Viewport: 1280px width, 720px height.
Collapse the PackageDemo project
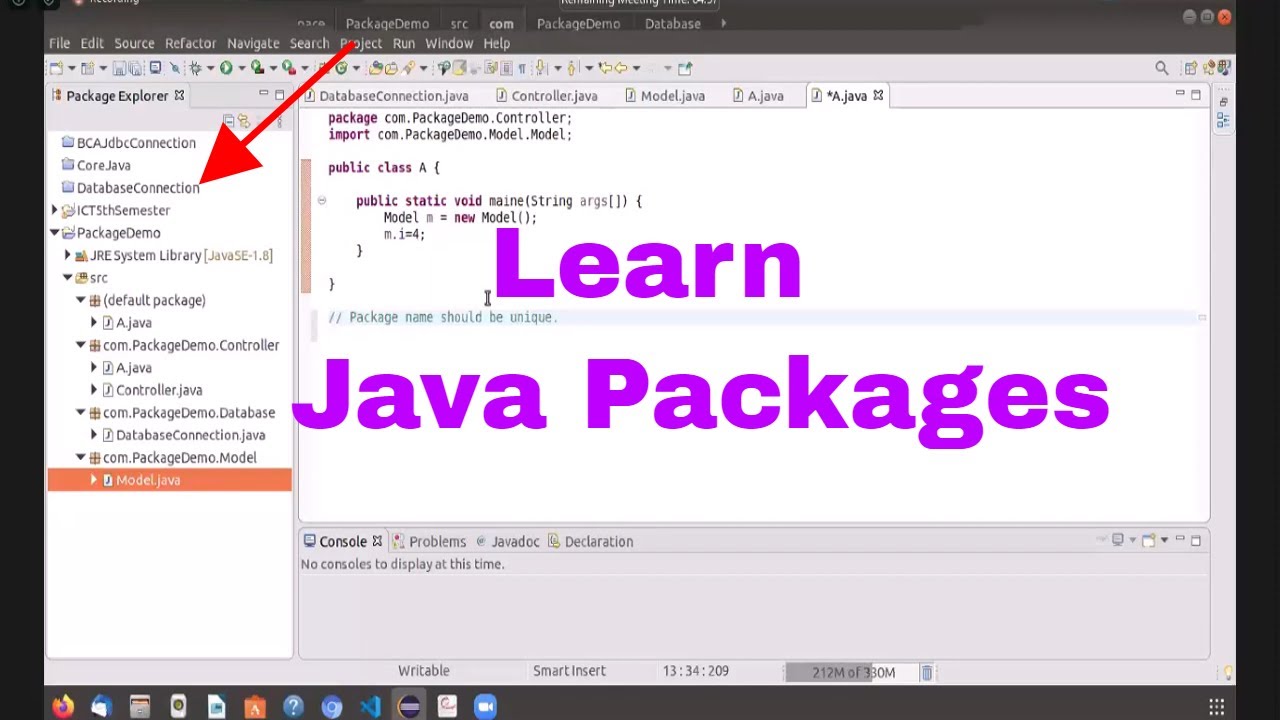(x=55, y=233)
